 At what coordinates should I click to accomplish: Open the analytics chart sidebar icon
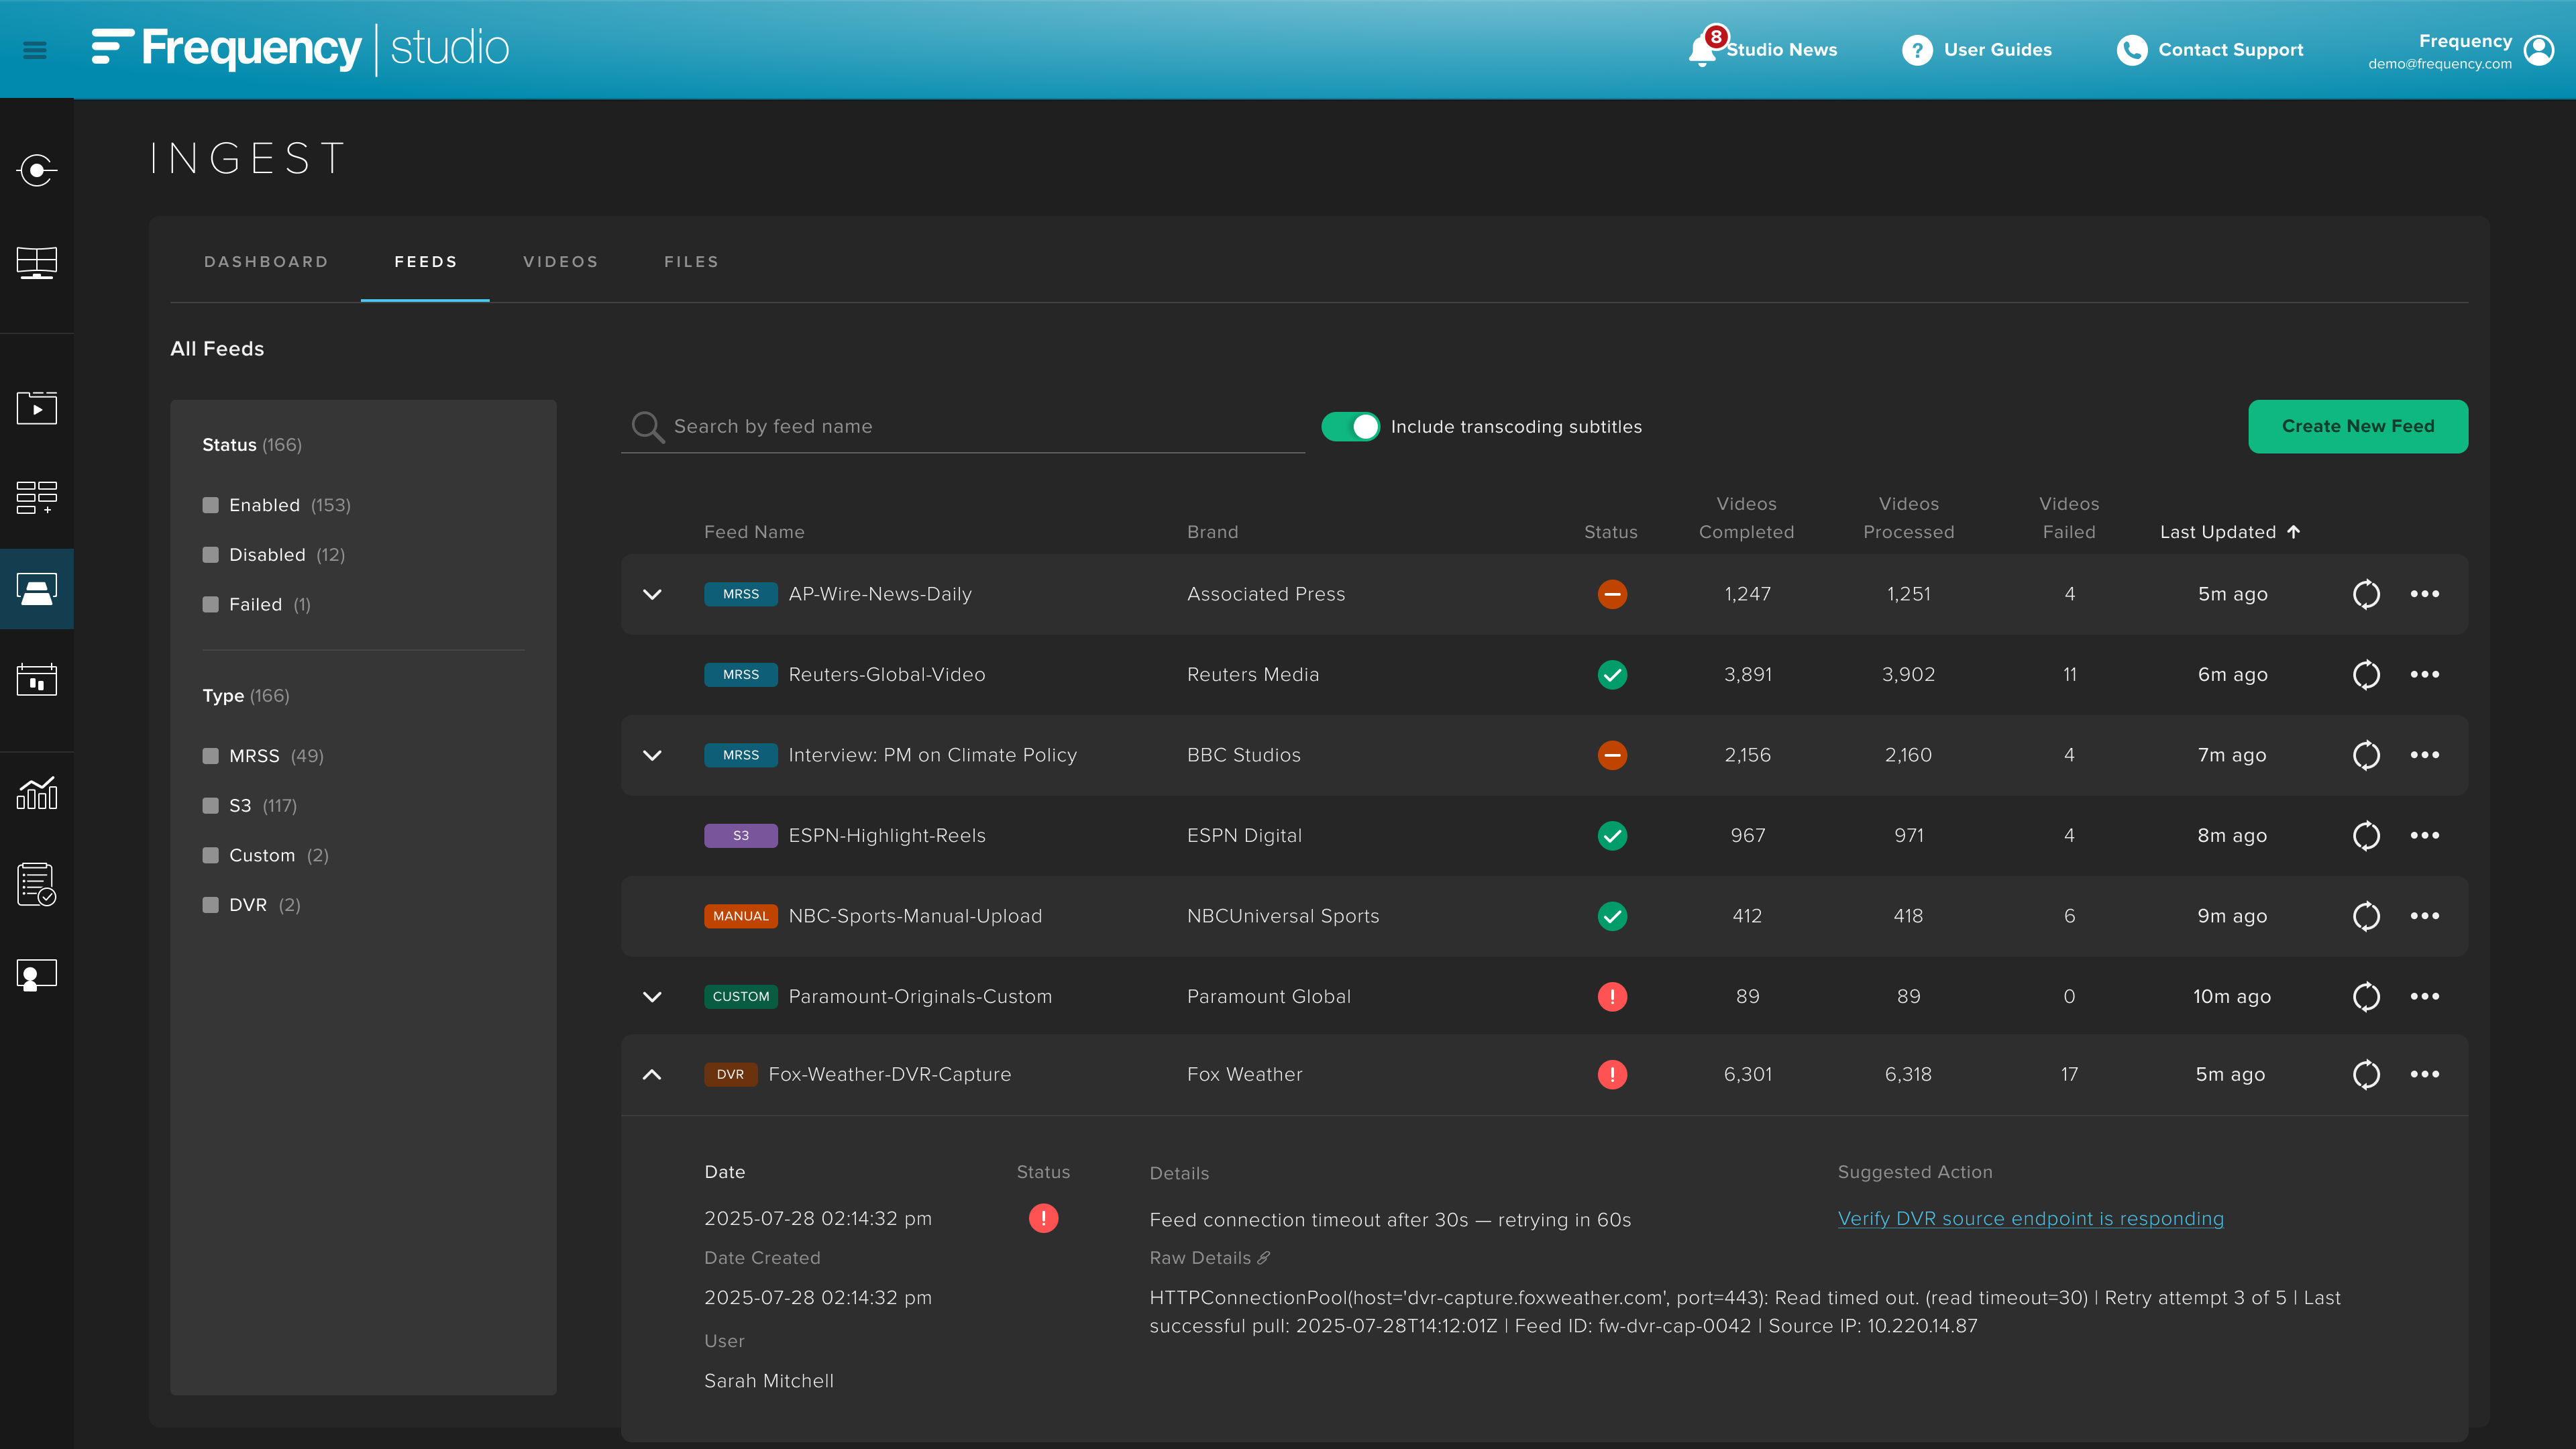click(37, 793)
